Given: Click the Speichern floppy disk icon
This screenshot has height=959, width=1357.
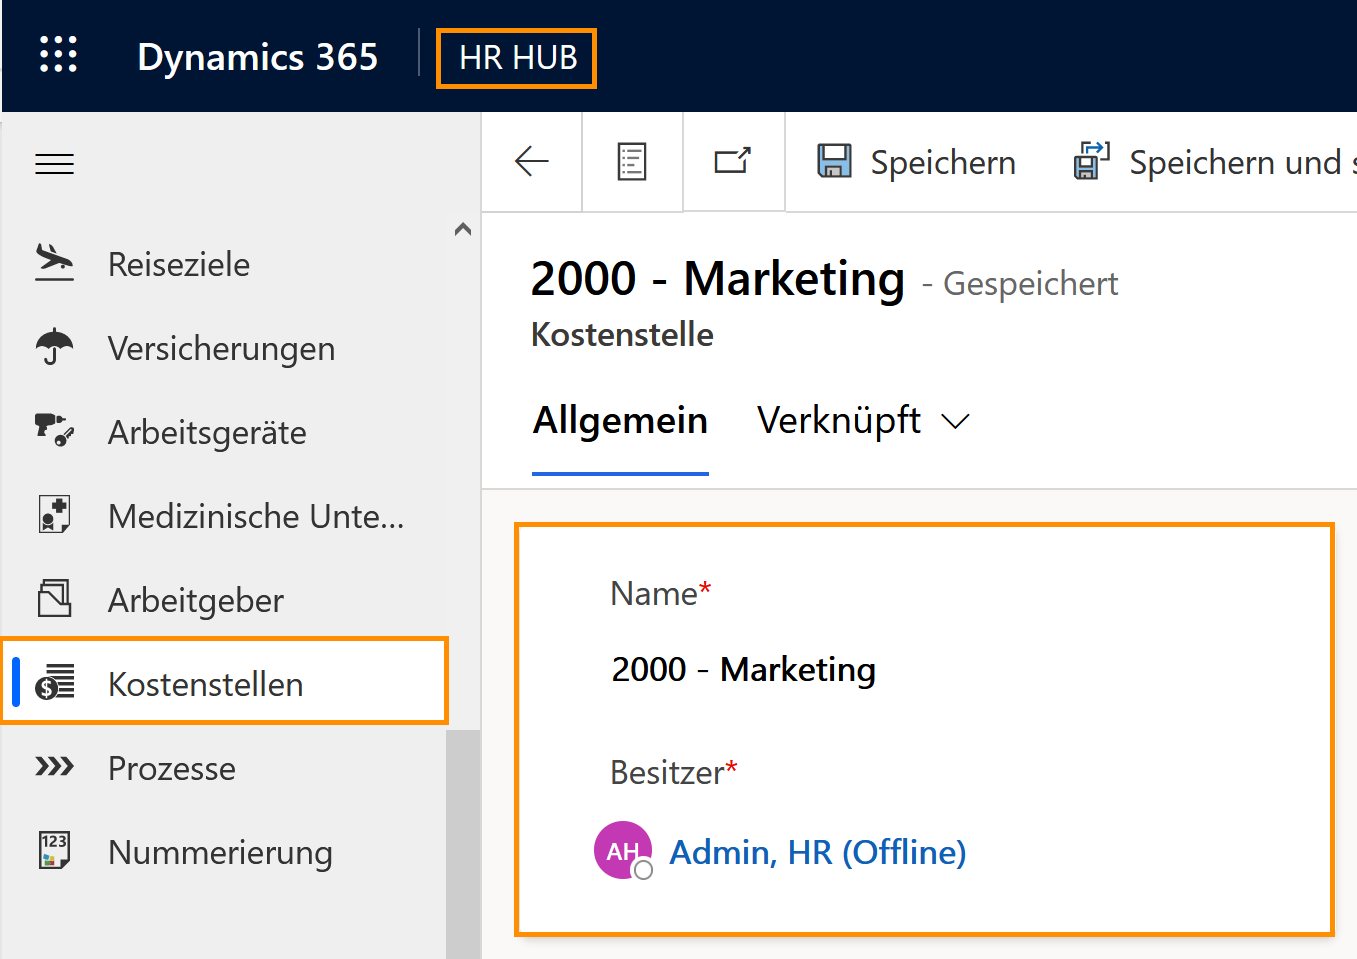Looking at the screenshot, I should coord(834,161).
